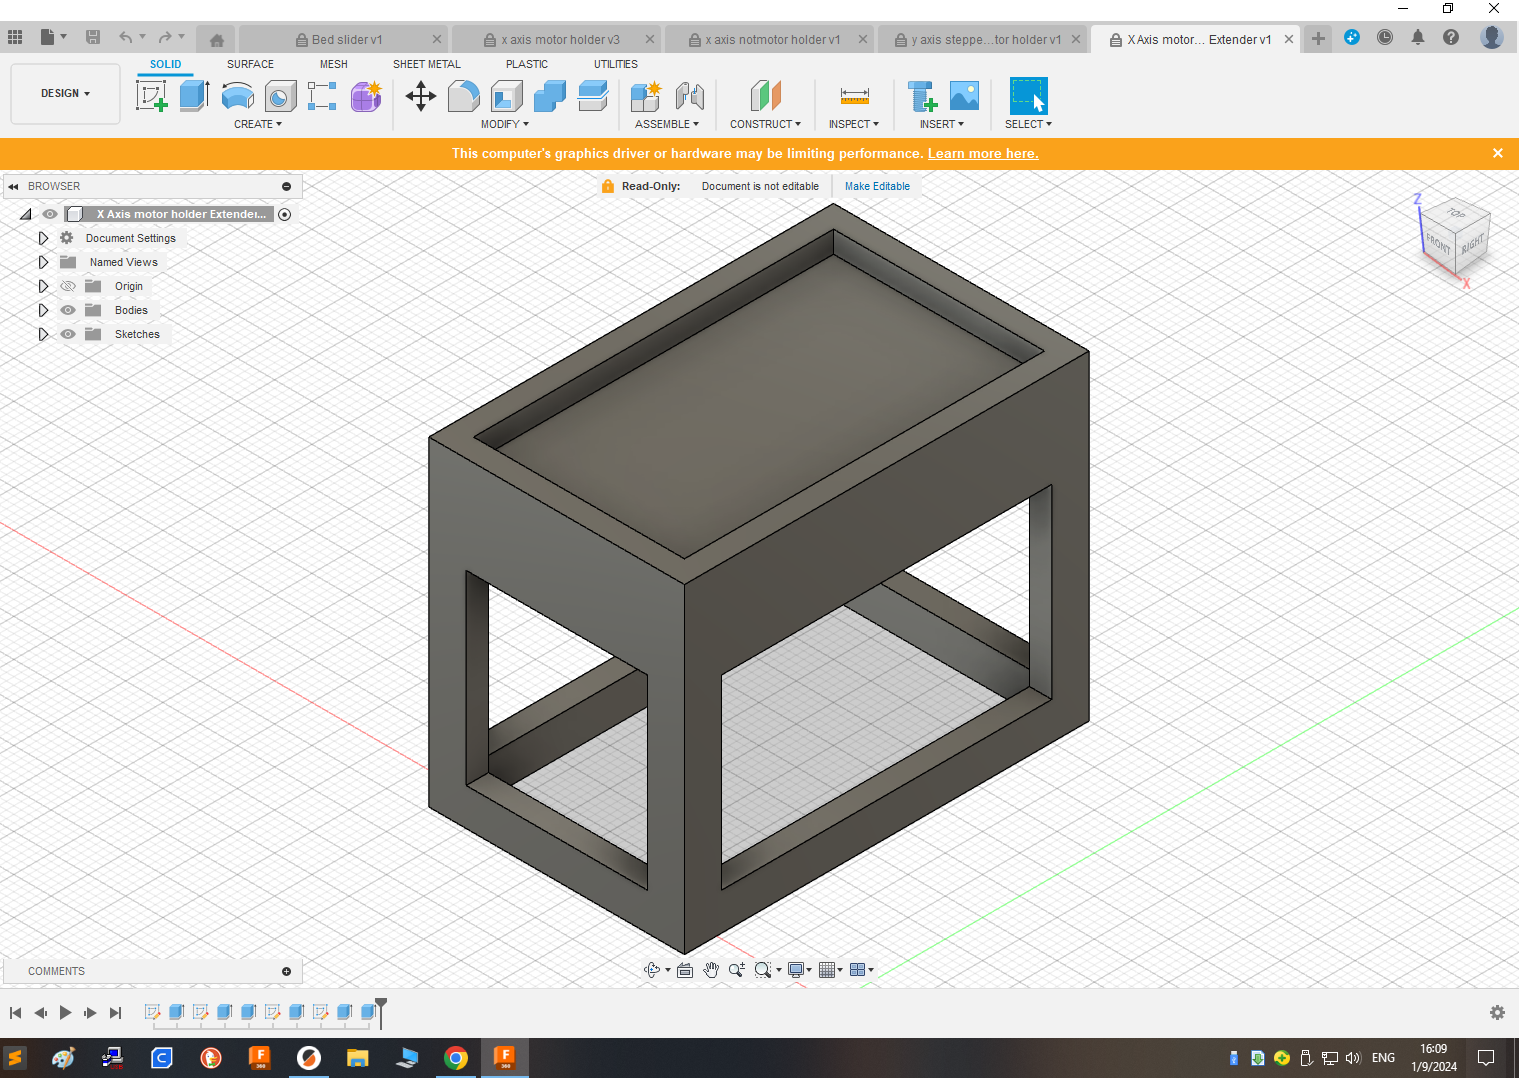Viewport: 1519px width, 1078px height.
Task: Hide the Sketches folder
Action: click(67, 334)
